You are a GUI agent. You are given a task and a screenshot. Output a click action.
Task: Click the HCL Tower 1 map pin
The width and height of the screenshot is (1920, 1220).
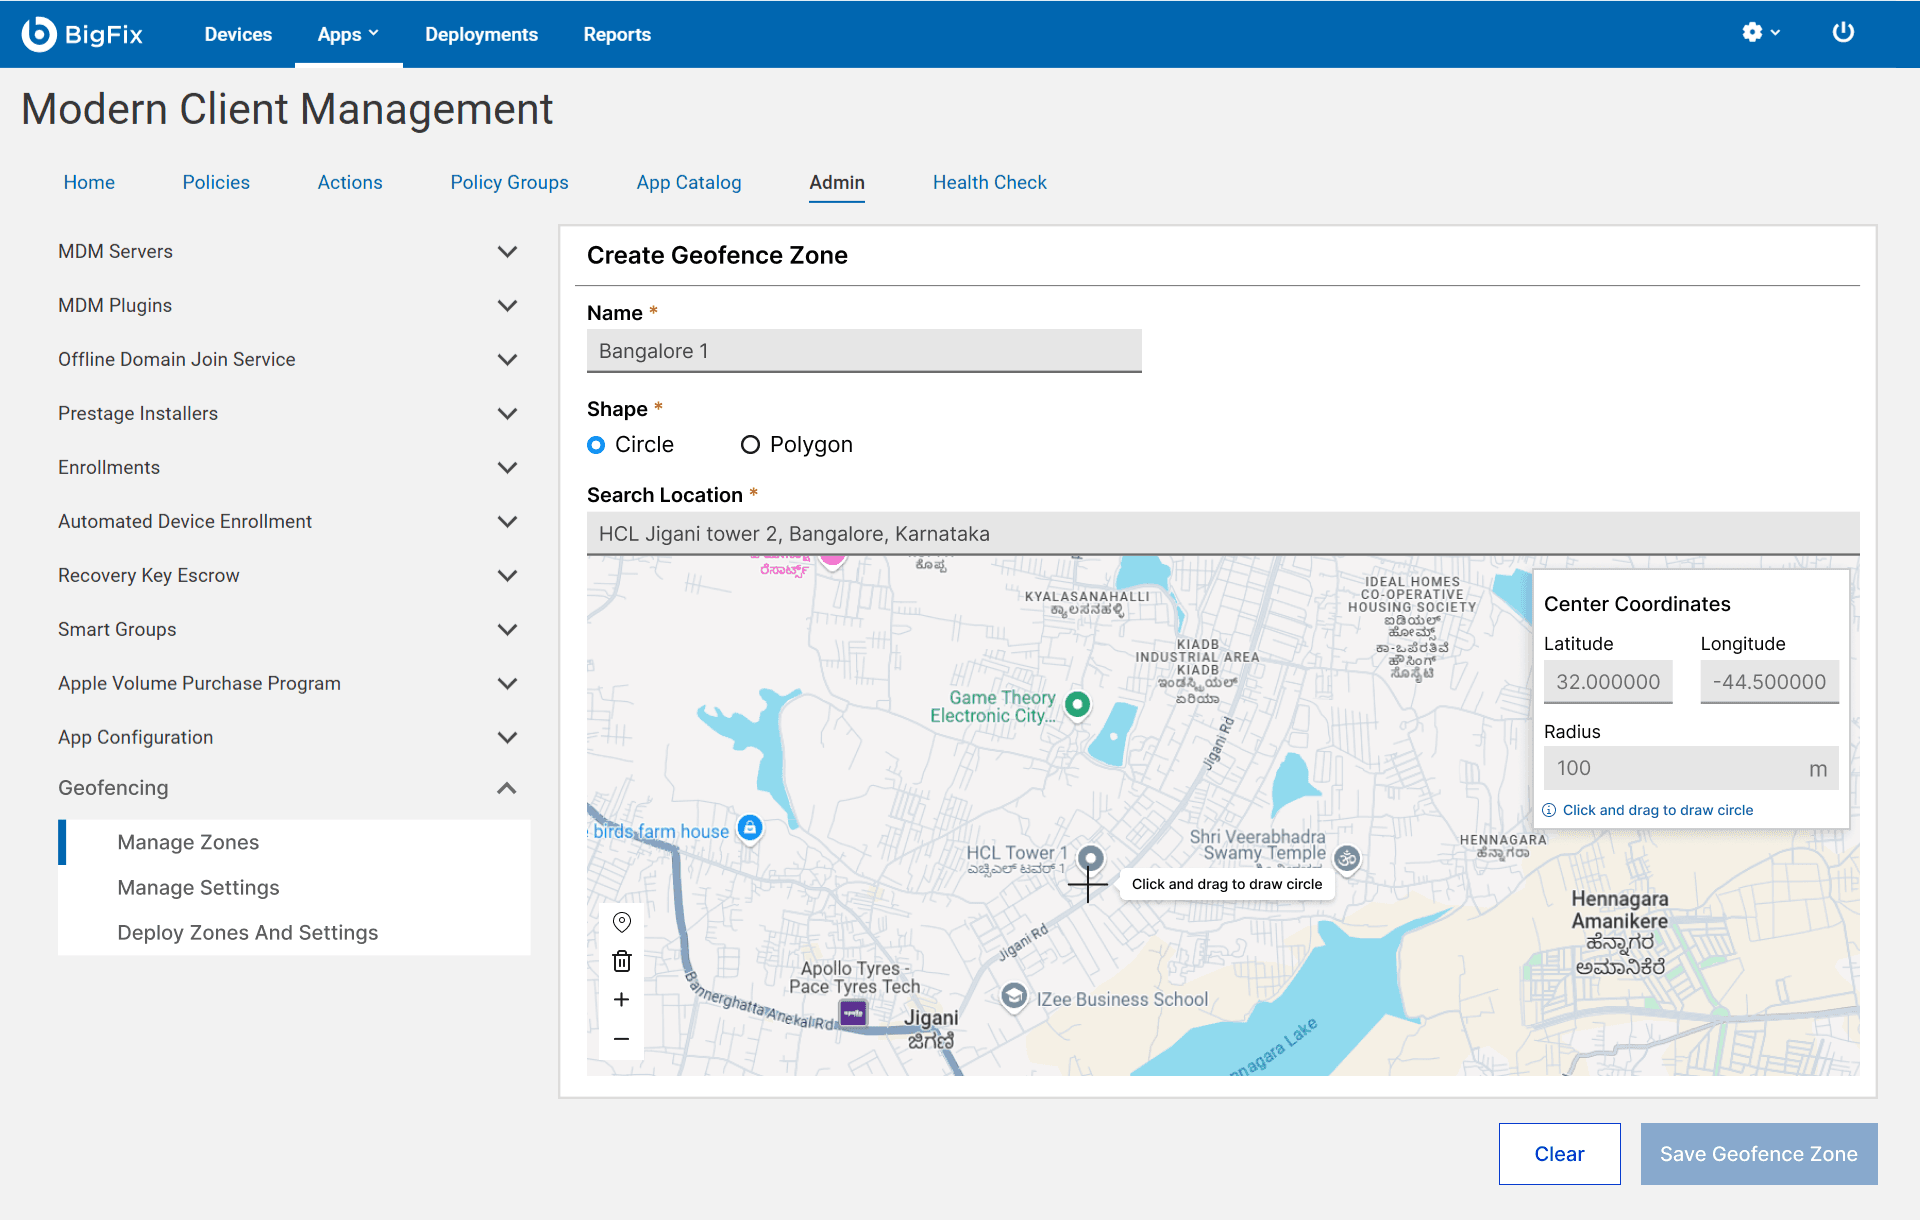point(1091,859)
